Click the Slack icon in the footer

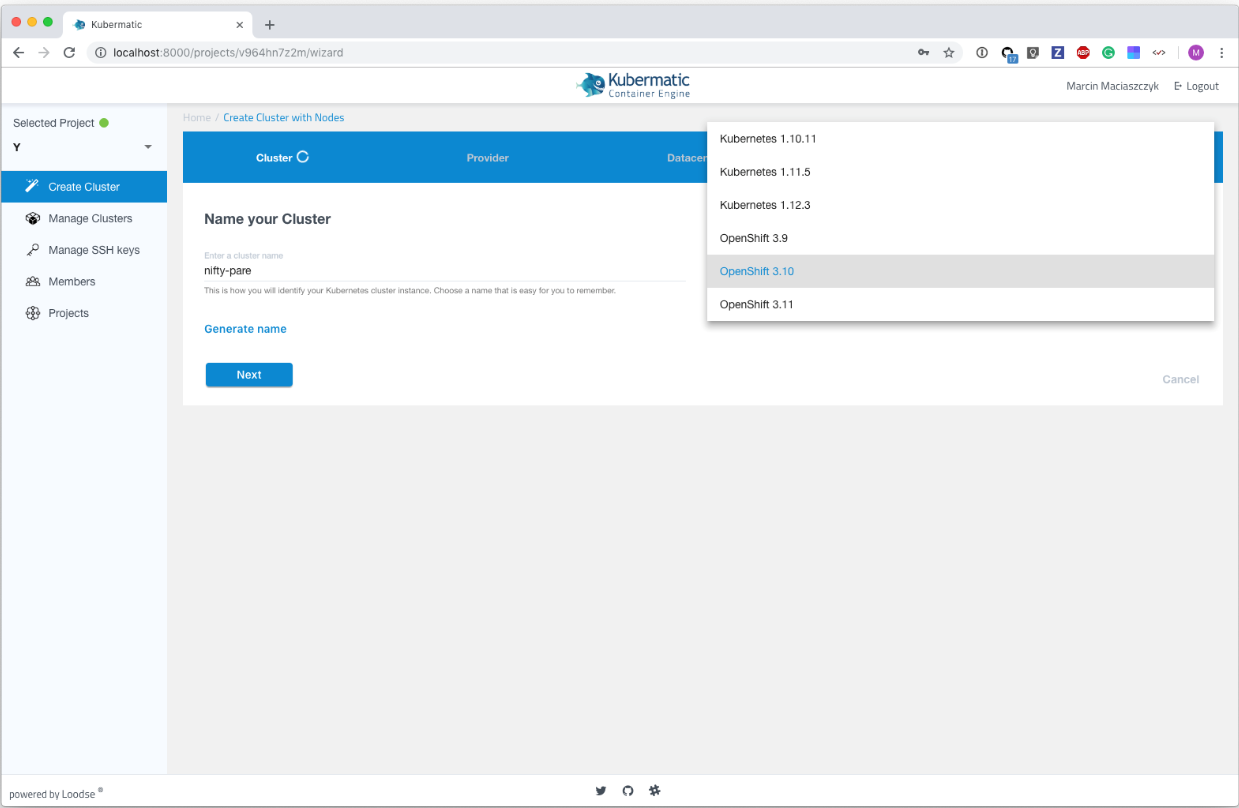click(x=655, y=790)
